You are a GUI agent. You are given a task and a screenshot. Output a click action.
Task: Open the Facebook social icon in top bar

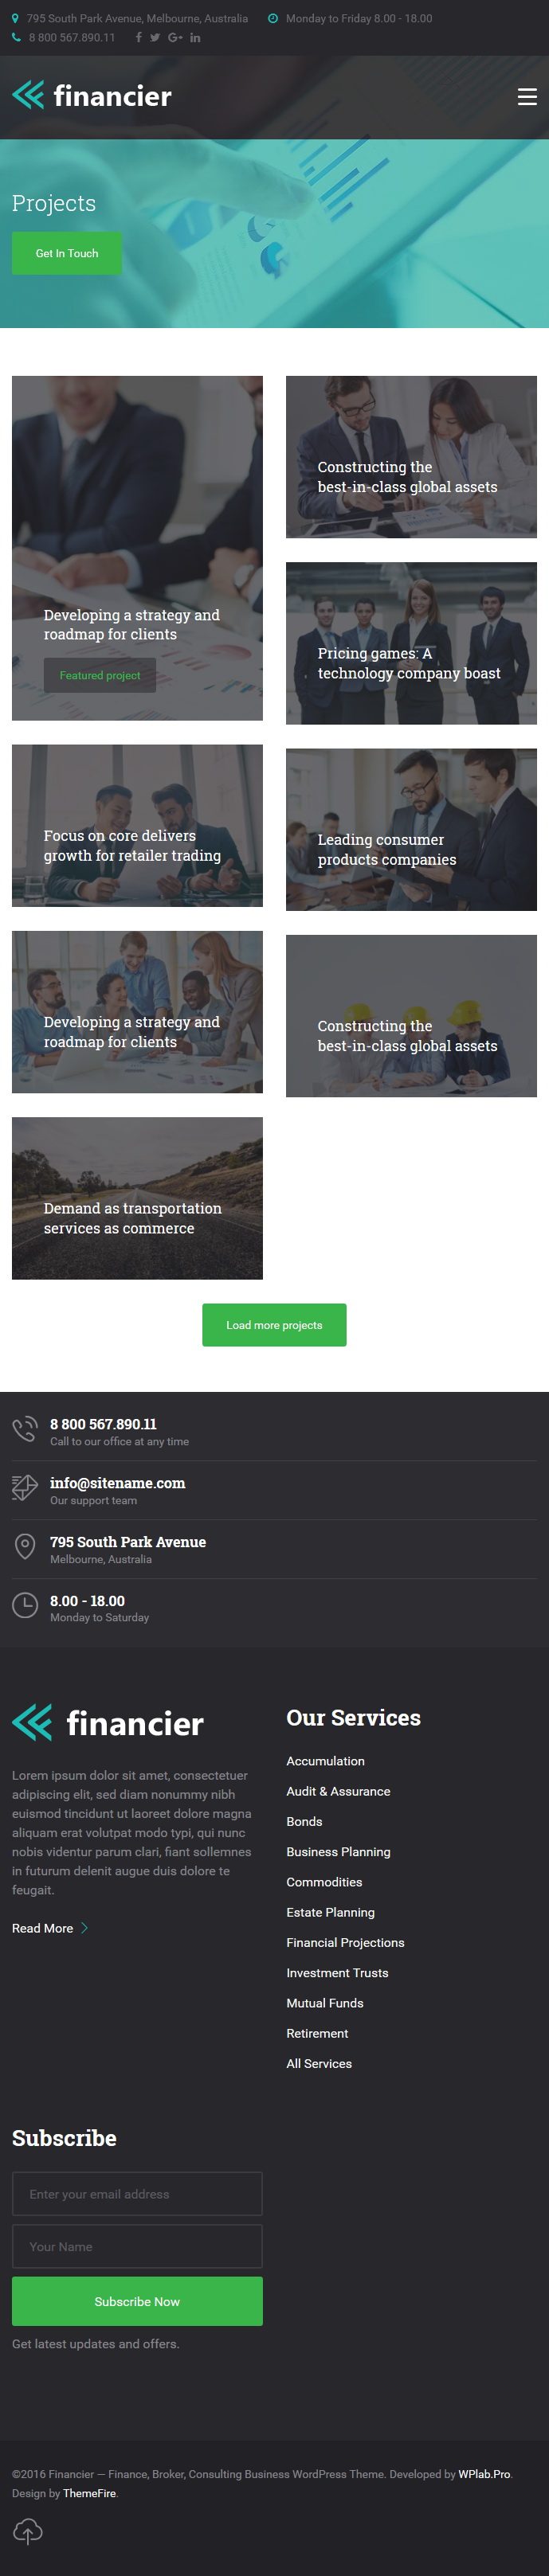pos(139,38)
